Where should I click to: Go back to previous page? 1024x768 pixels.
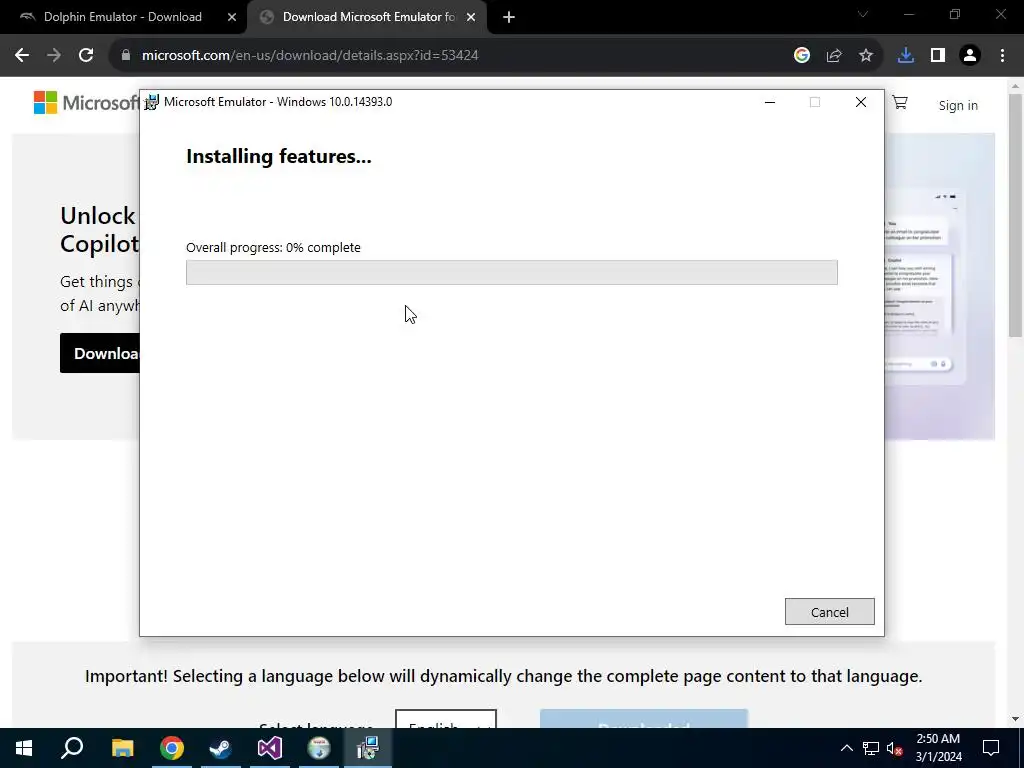click(22, 56)
